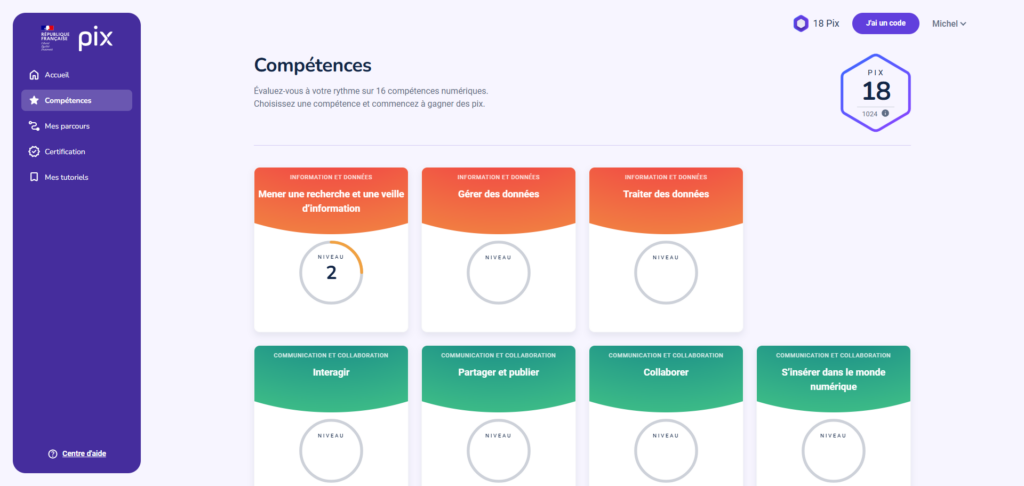Click the info icon below 1024
Screen dimensions: 1024x486
[x=885, y=113]
